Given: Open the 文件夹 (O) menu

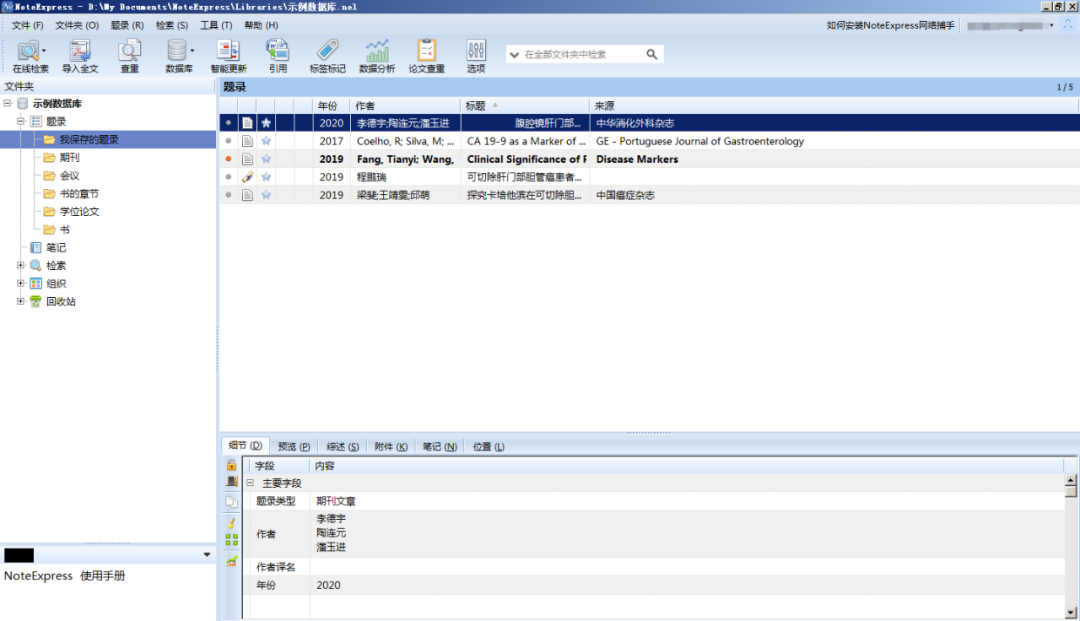Looking at the screenshot, I should pyautogui.click(x=77, y=25).
